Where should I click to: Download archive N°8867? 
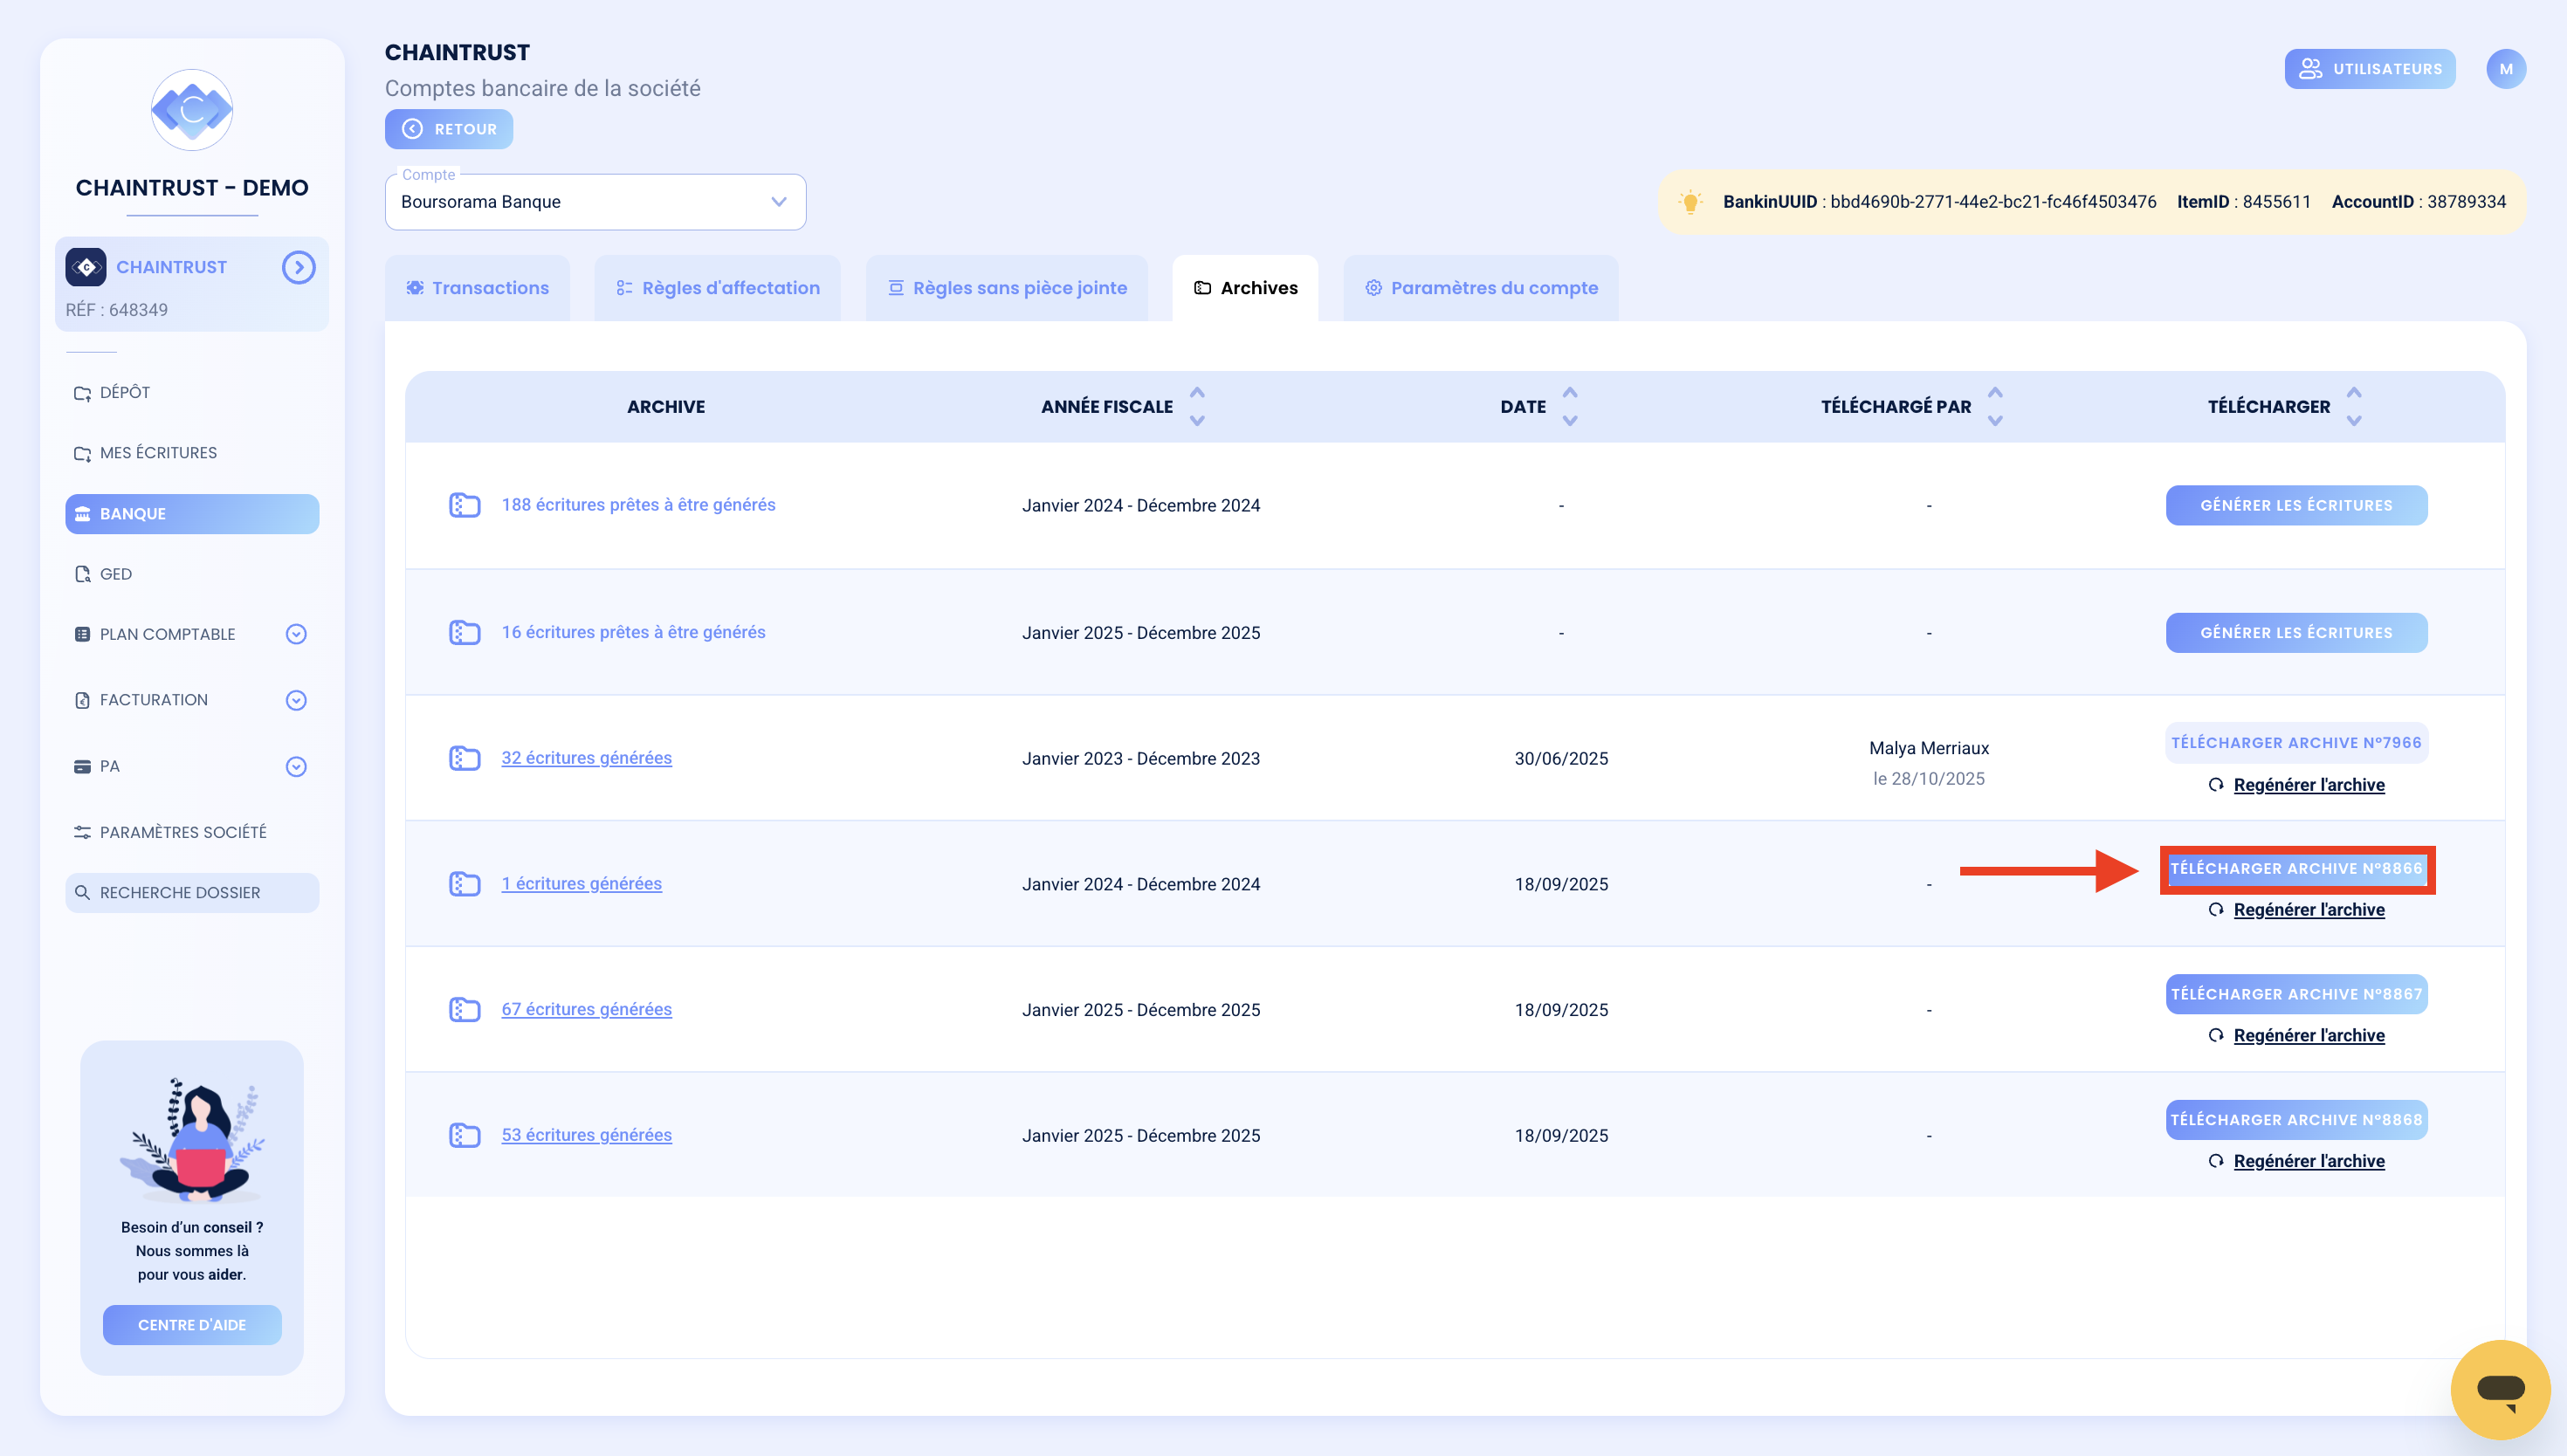pos(2296,994)
